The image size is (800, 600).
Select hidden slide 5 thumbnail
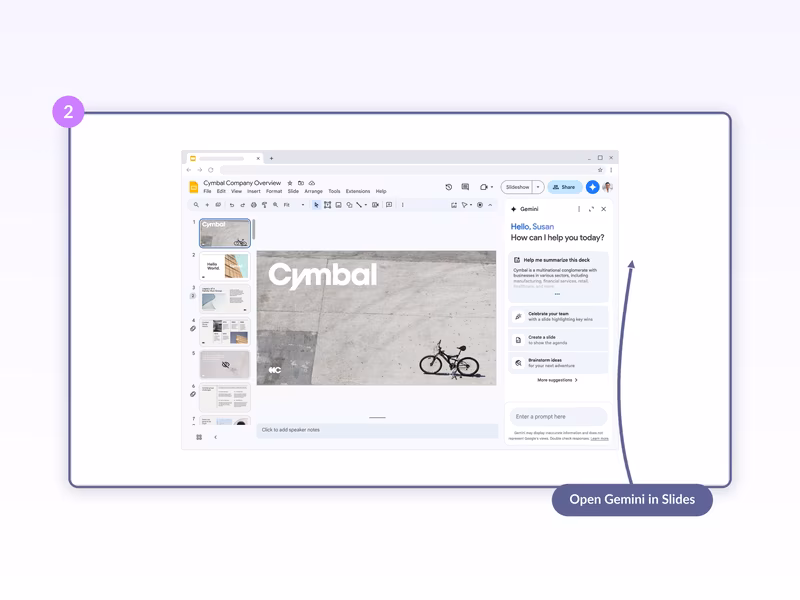point(224,364)
